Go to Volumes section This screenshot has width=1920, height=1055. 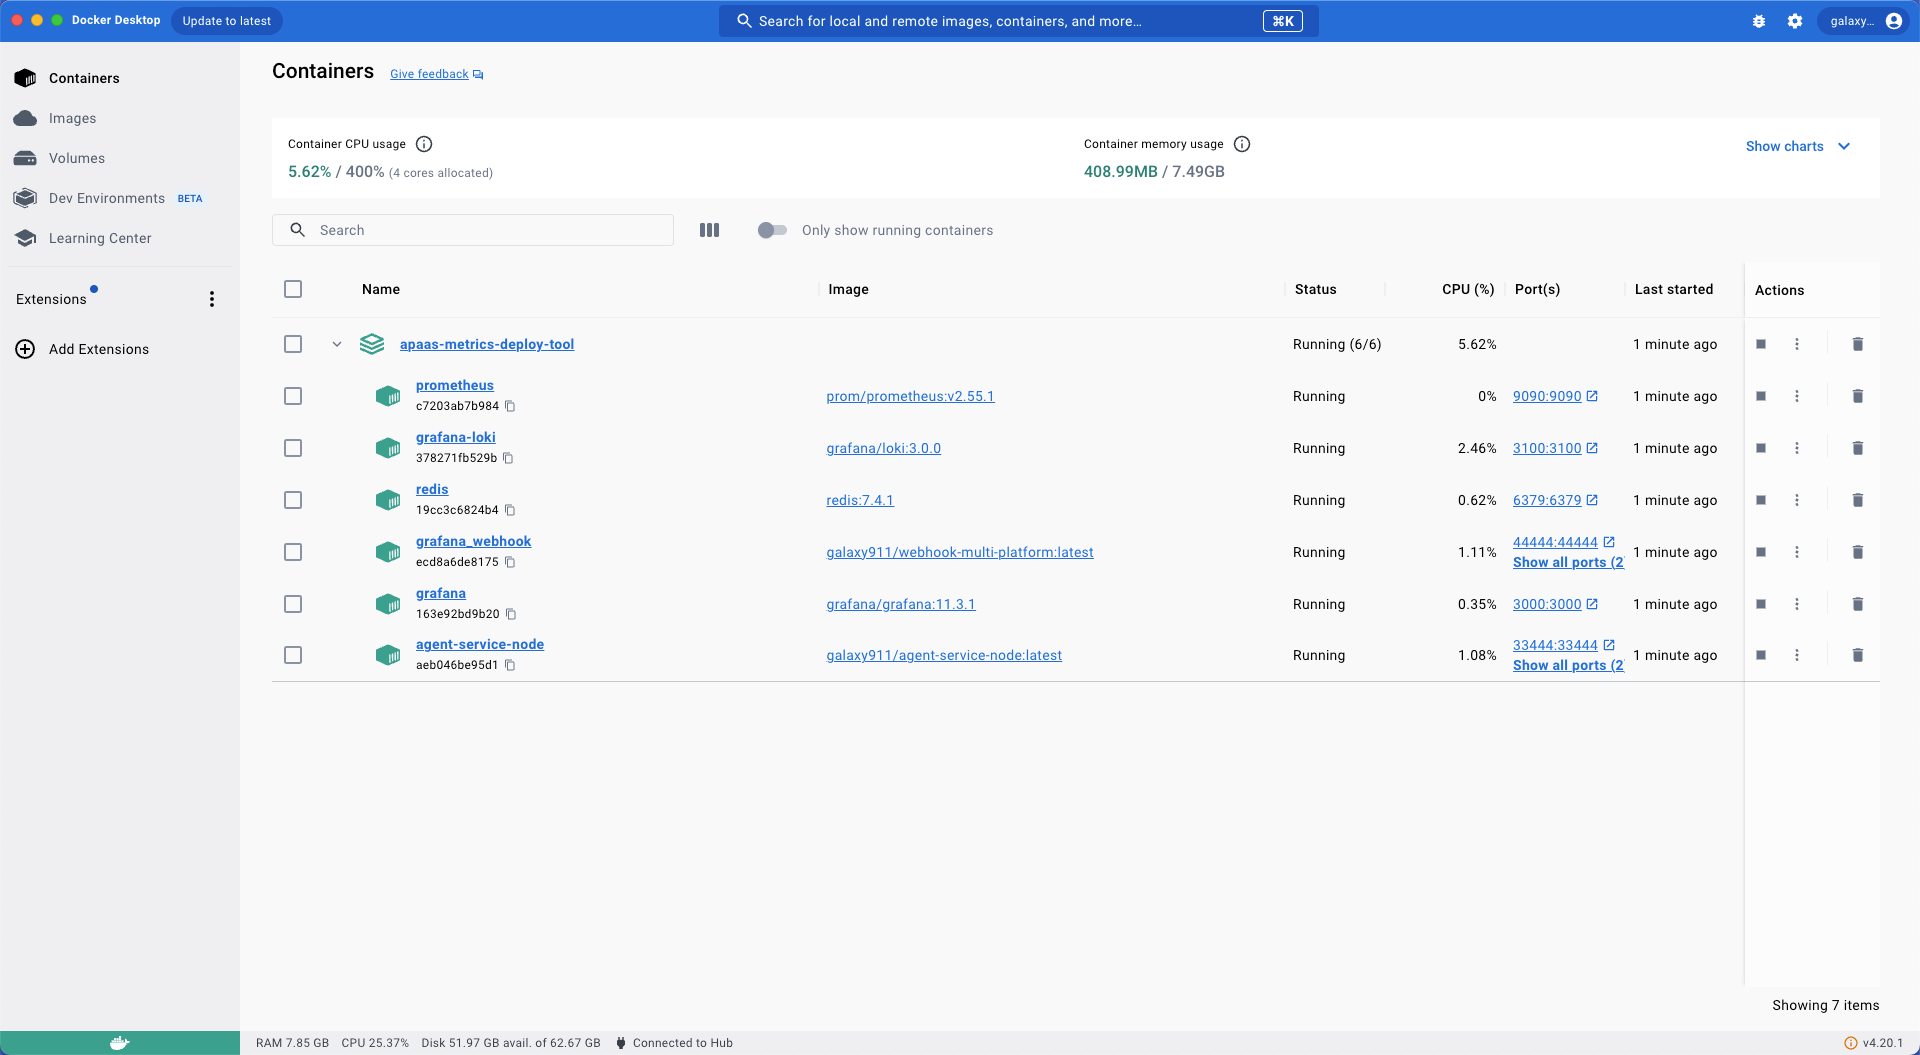(x=120, y=158)
